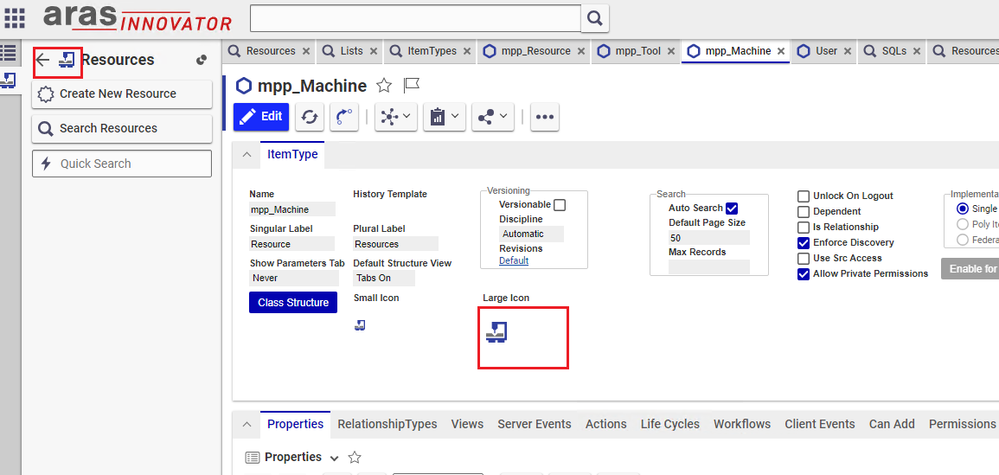999x475 pixels.
Task: Click the Default revisions link
Action: pos(513,261)
